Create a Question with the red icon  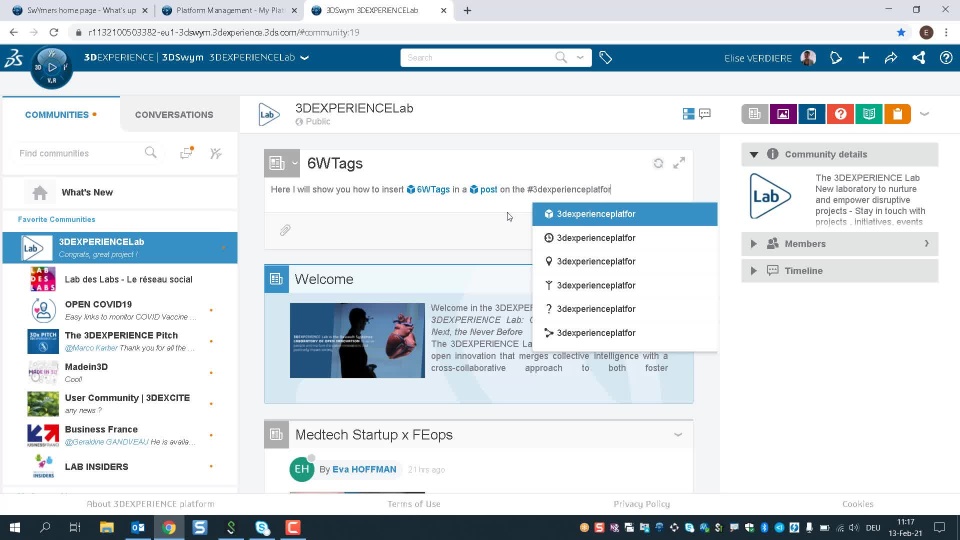pos(840,114)
